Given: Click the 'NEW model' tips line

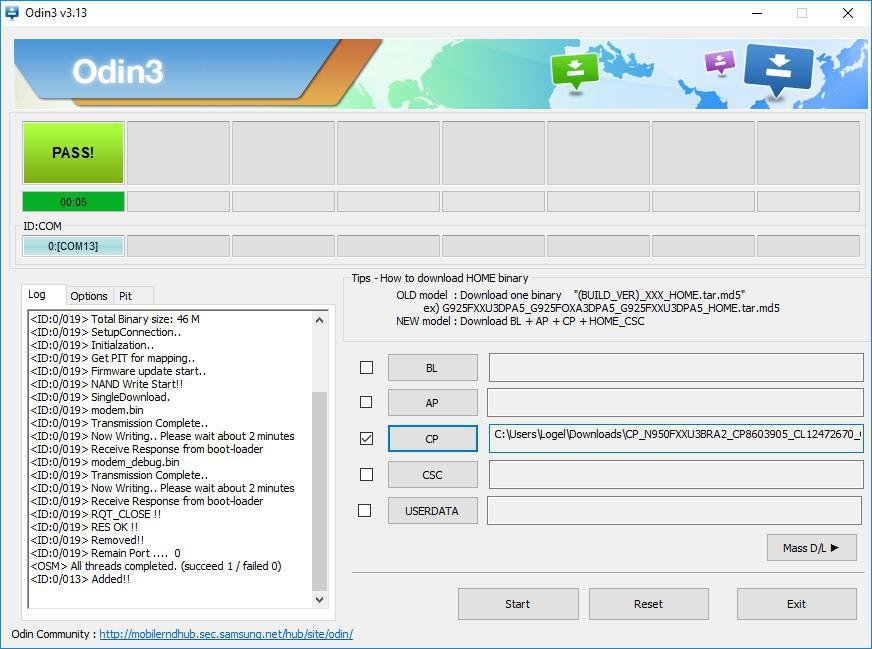Looking at the screenshot, I should (520, 321).
